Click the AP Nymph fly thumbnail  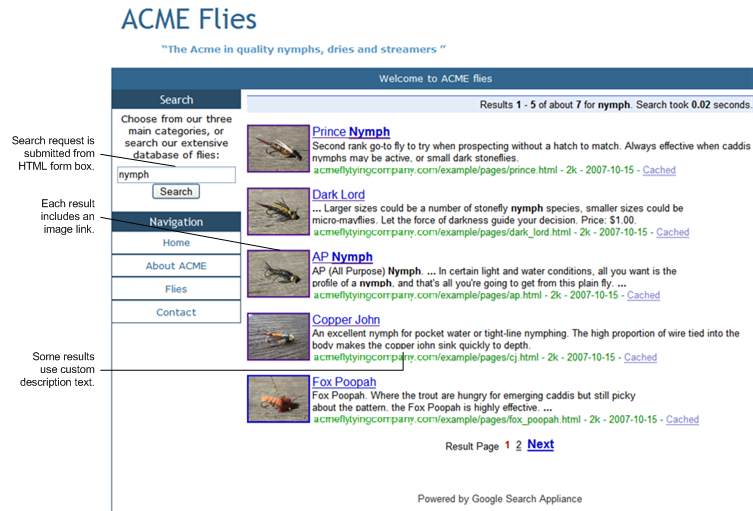click(x=278, y=273)
